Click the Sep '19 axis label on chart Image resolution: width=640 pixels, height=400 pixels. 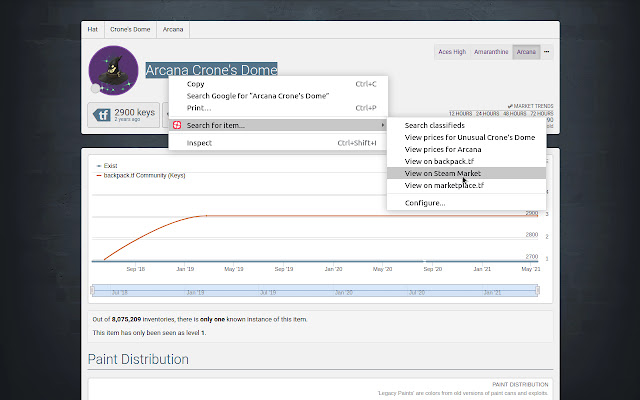(284, 269)
